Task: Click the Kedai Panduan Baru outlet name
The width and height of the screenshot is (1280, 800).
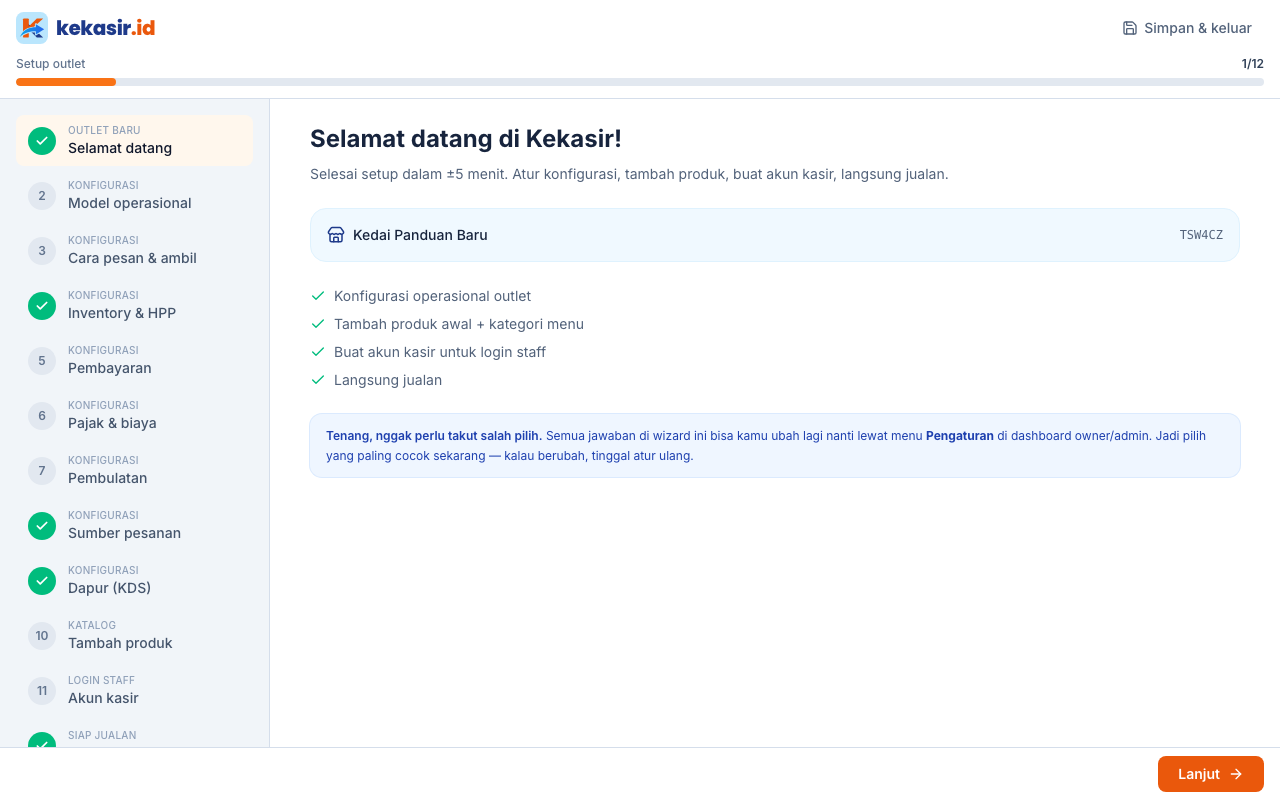Action: point(420,235)
